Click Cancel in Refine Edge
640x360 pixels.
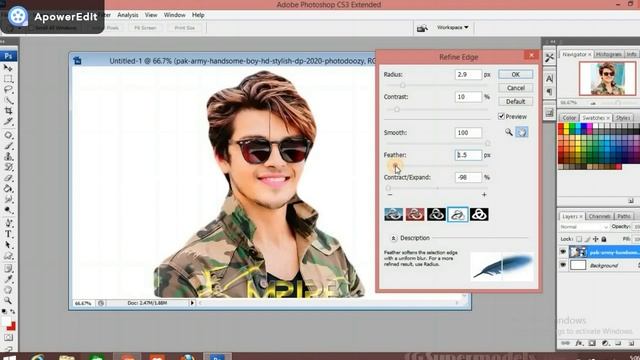coord(516,88)
